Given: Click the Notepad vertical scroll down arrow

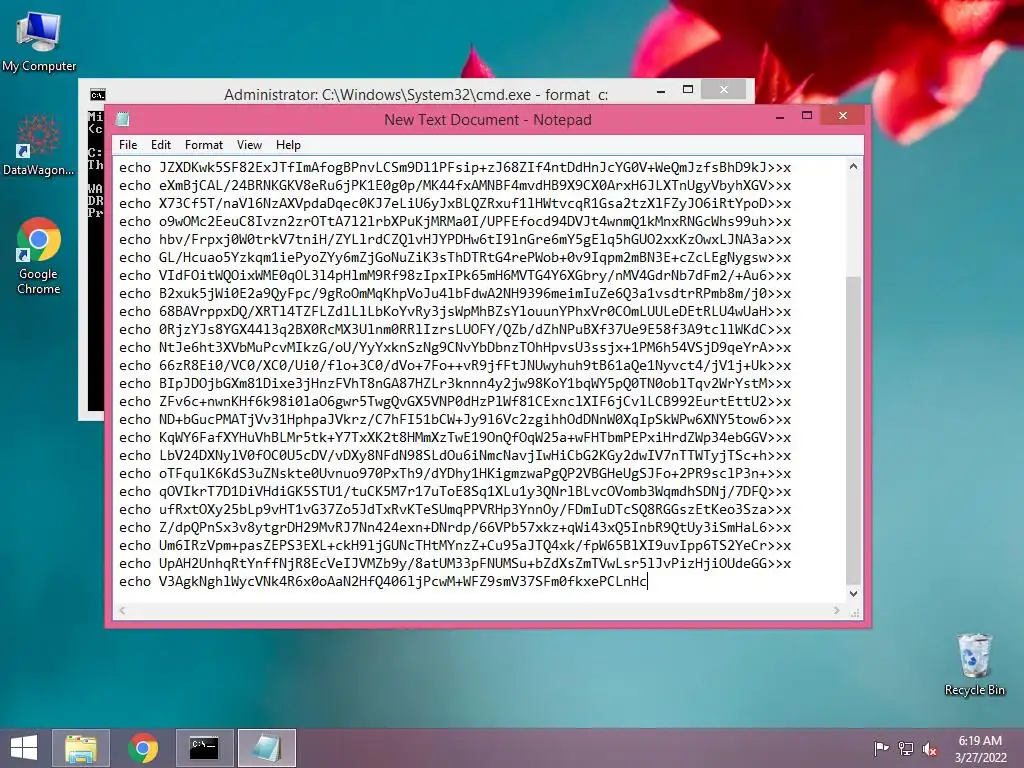Looking at the screenshot, I should (853, 594).
